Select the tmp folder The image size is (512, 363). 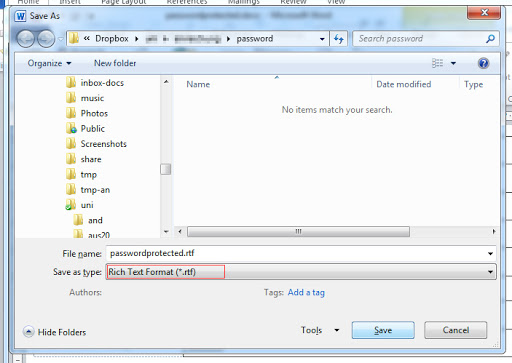point(89,175)
